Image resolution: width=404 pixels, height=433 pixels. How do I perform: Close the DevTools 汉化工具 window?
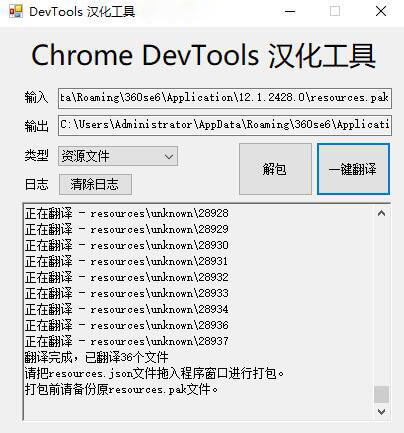(x=381, y=12)
